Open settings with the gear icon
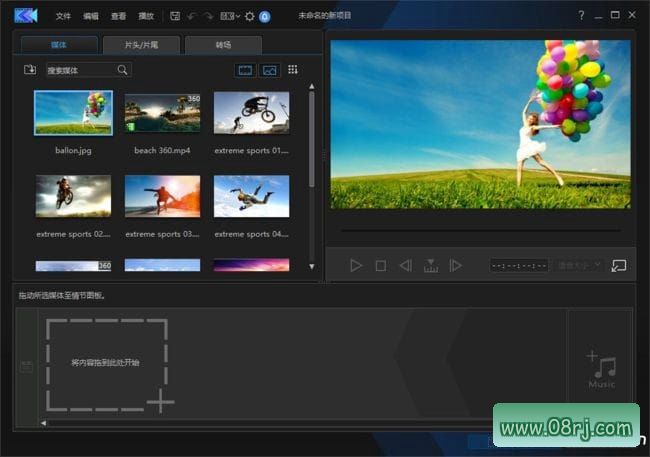This screenshot has height=457, width=650. (250, 16)
